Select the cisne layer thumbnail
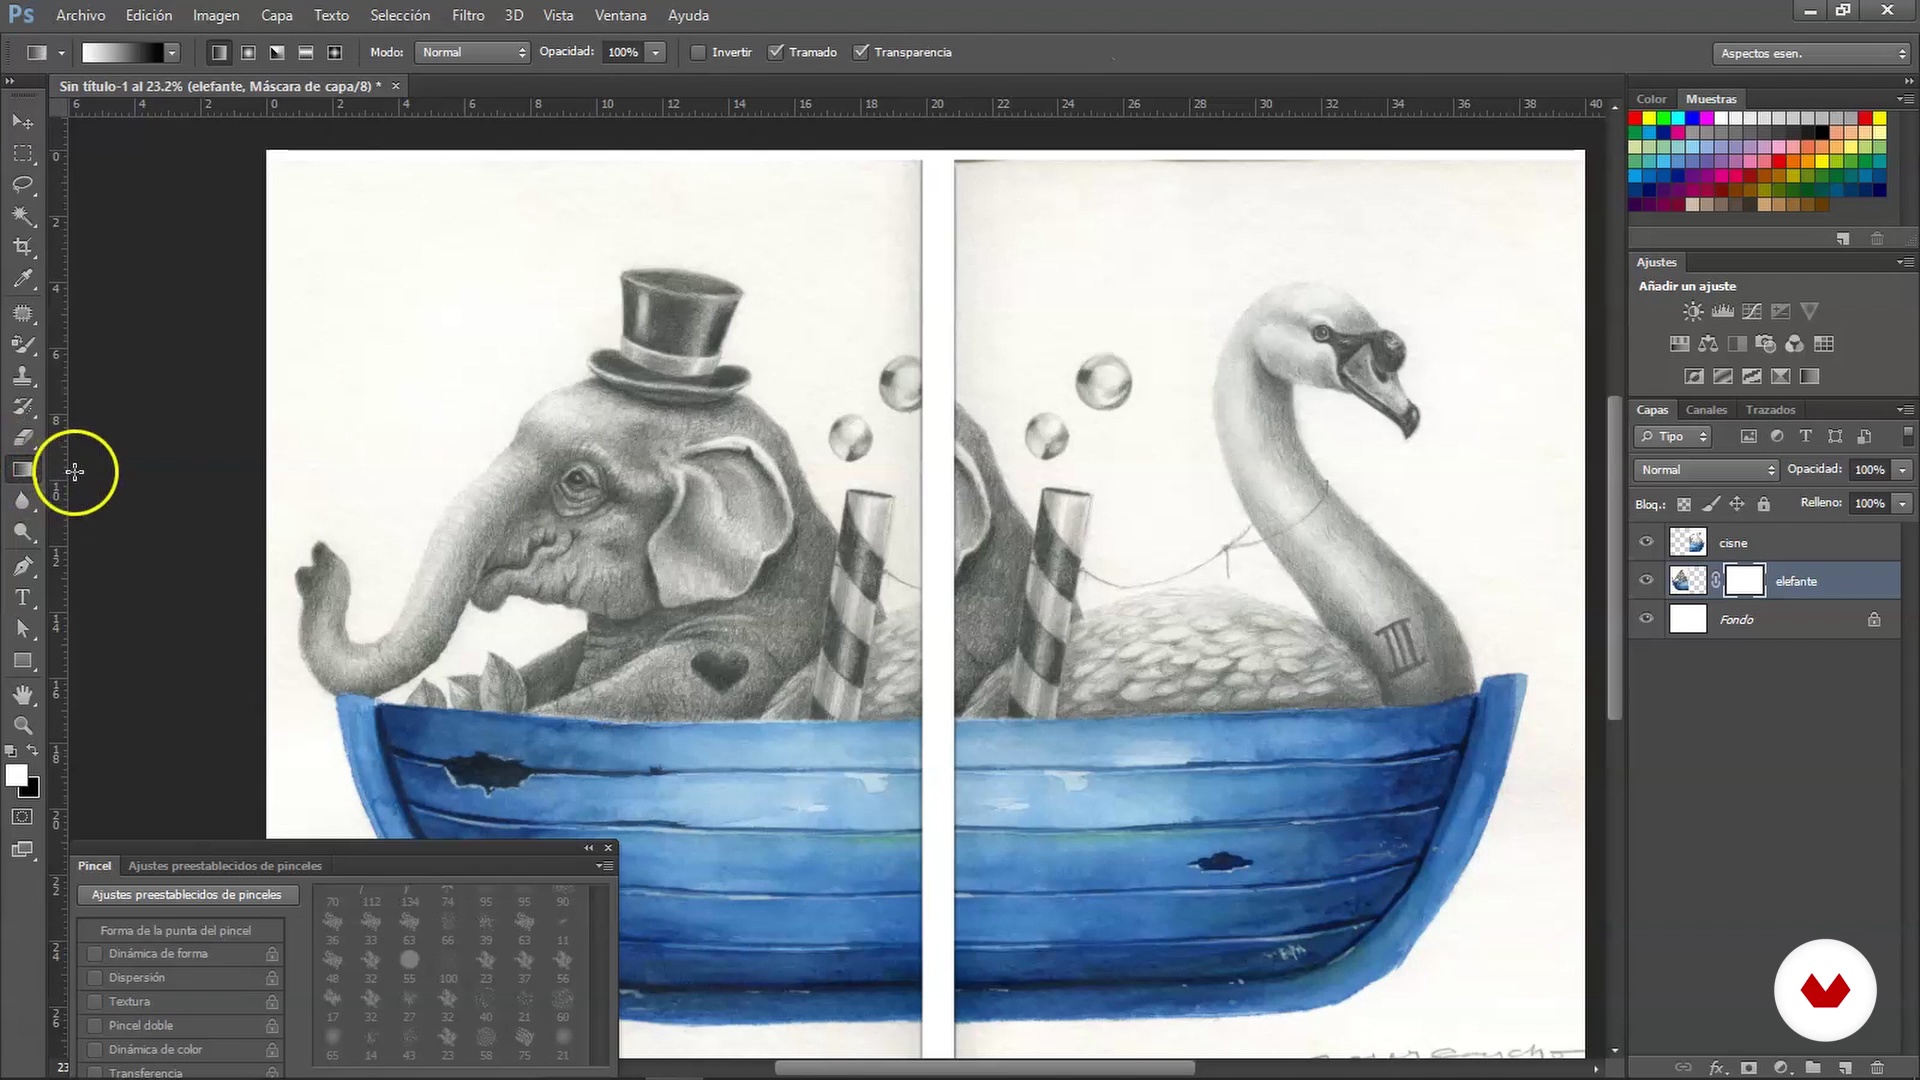Image resolution: width=1920 pixels, height=1080 pixels. 1688,542
